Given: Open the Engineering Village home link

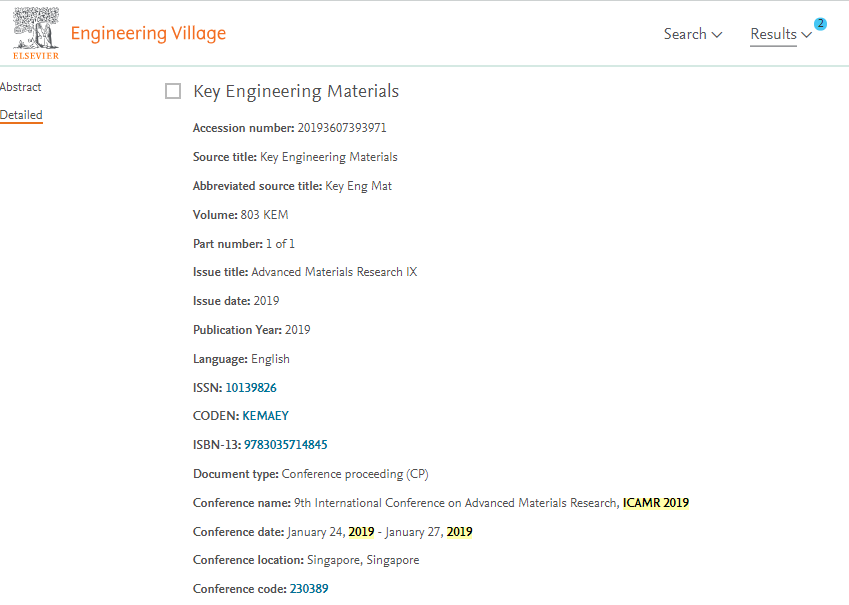Looking at the screenshot, I should 148,33.
